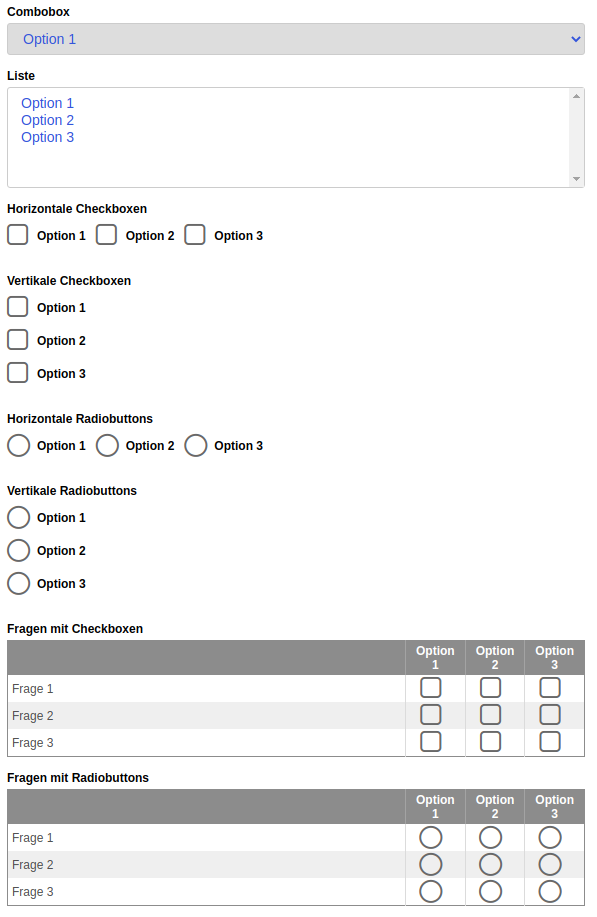Screen dimensions: 597x917
Task: Check Option 3 under Horizontale Checkboxen
Action: [x=195, y=235]
